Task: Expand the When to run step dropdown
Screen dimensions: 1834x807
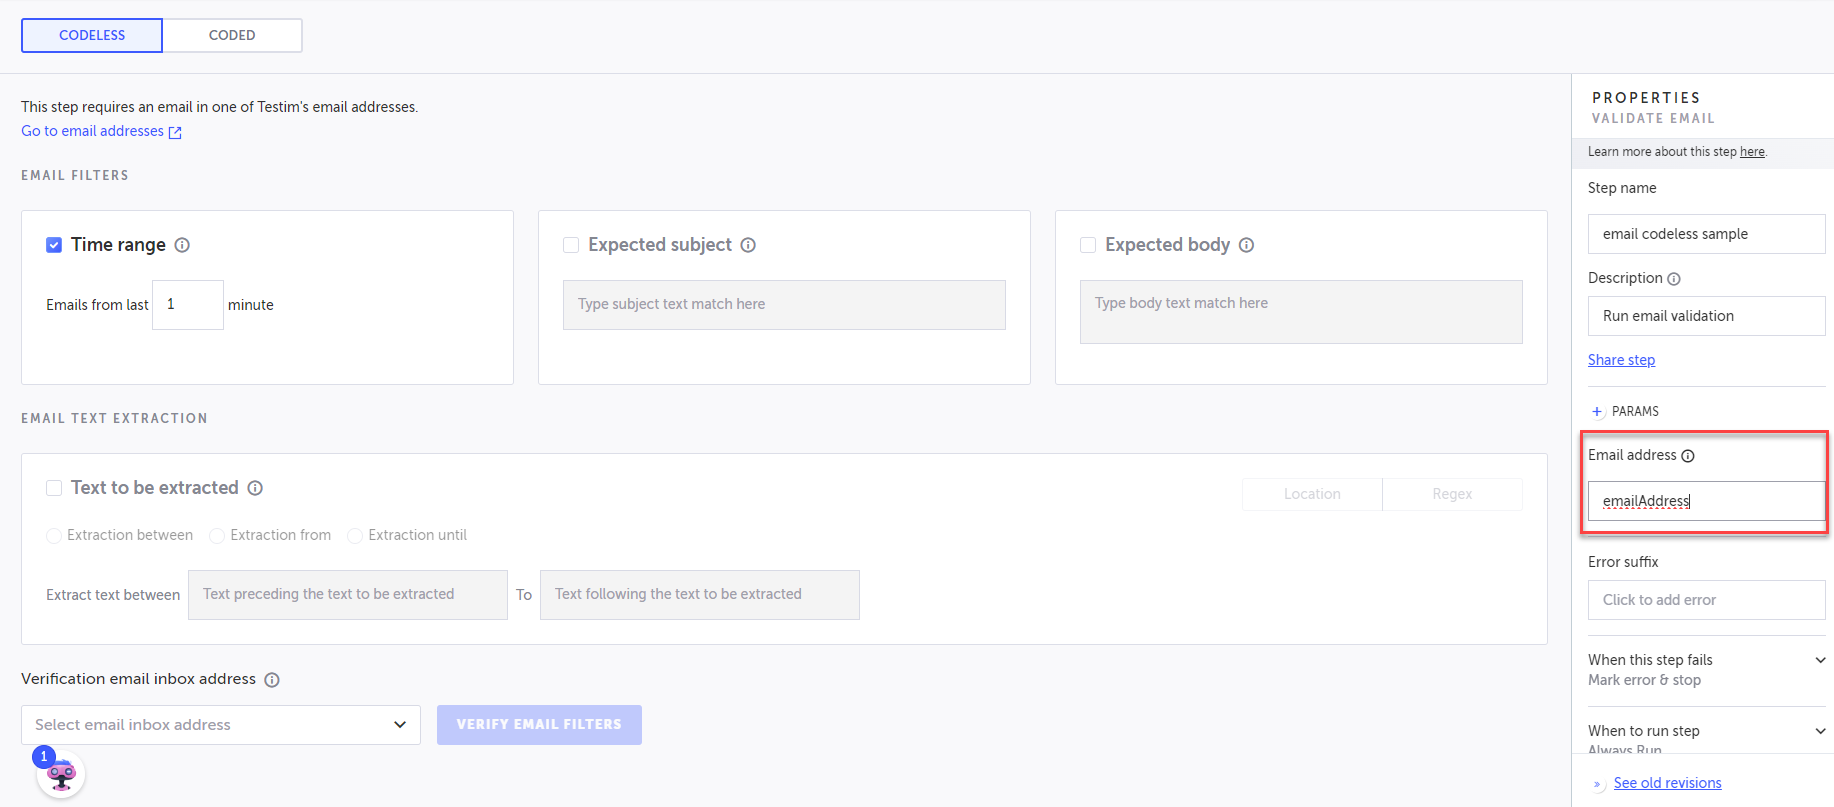Action: coord(1820,731)
